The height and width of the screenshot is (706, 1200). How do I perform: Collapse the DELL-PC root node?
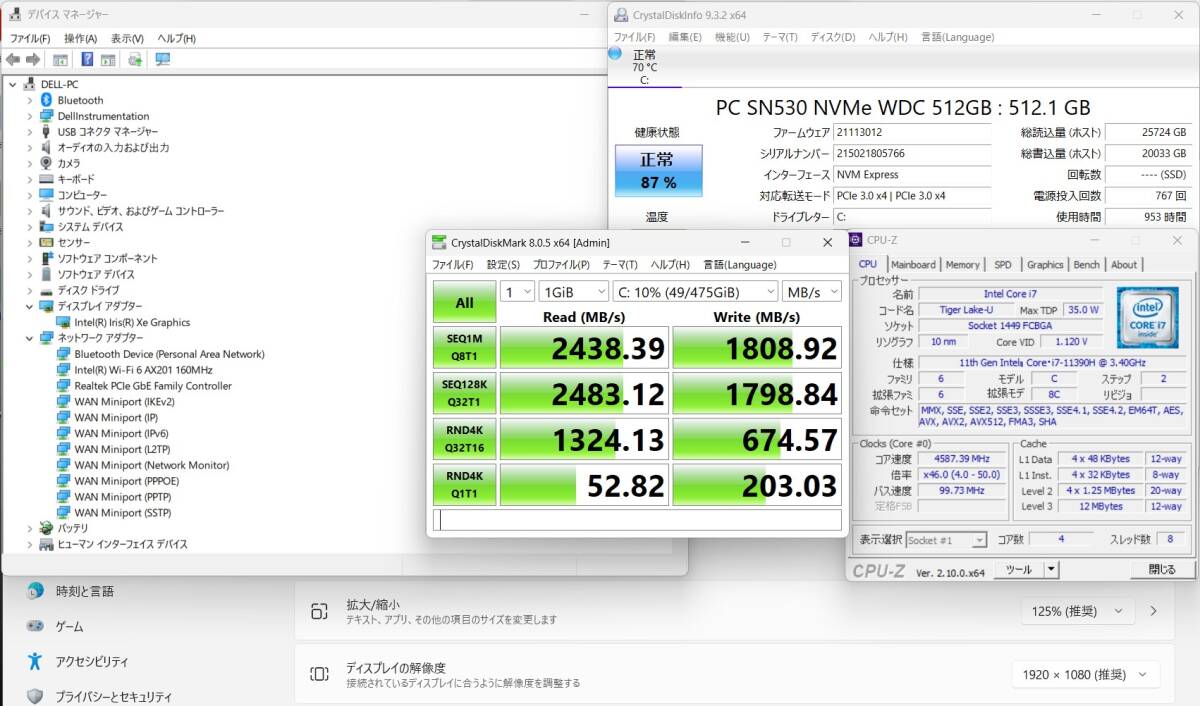pos(13,85)
